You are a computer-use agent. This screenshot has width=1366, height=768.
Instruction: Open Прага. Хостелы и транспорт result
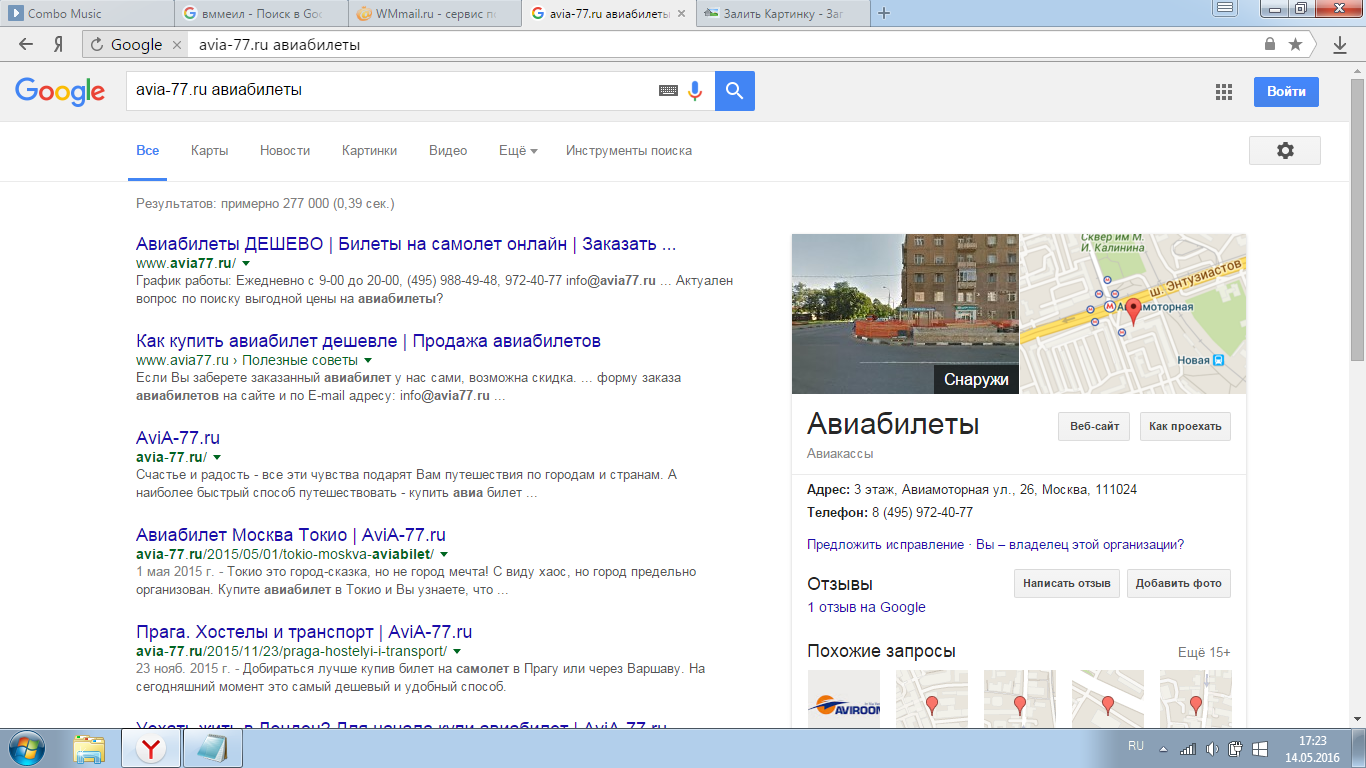tap(304, 632)
